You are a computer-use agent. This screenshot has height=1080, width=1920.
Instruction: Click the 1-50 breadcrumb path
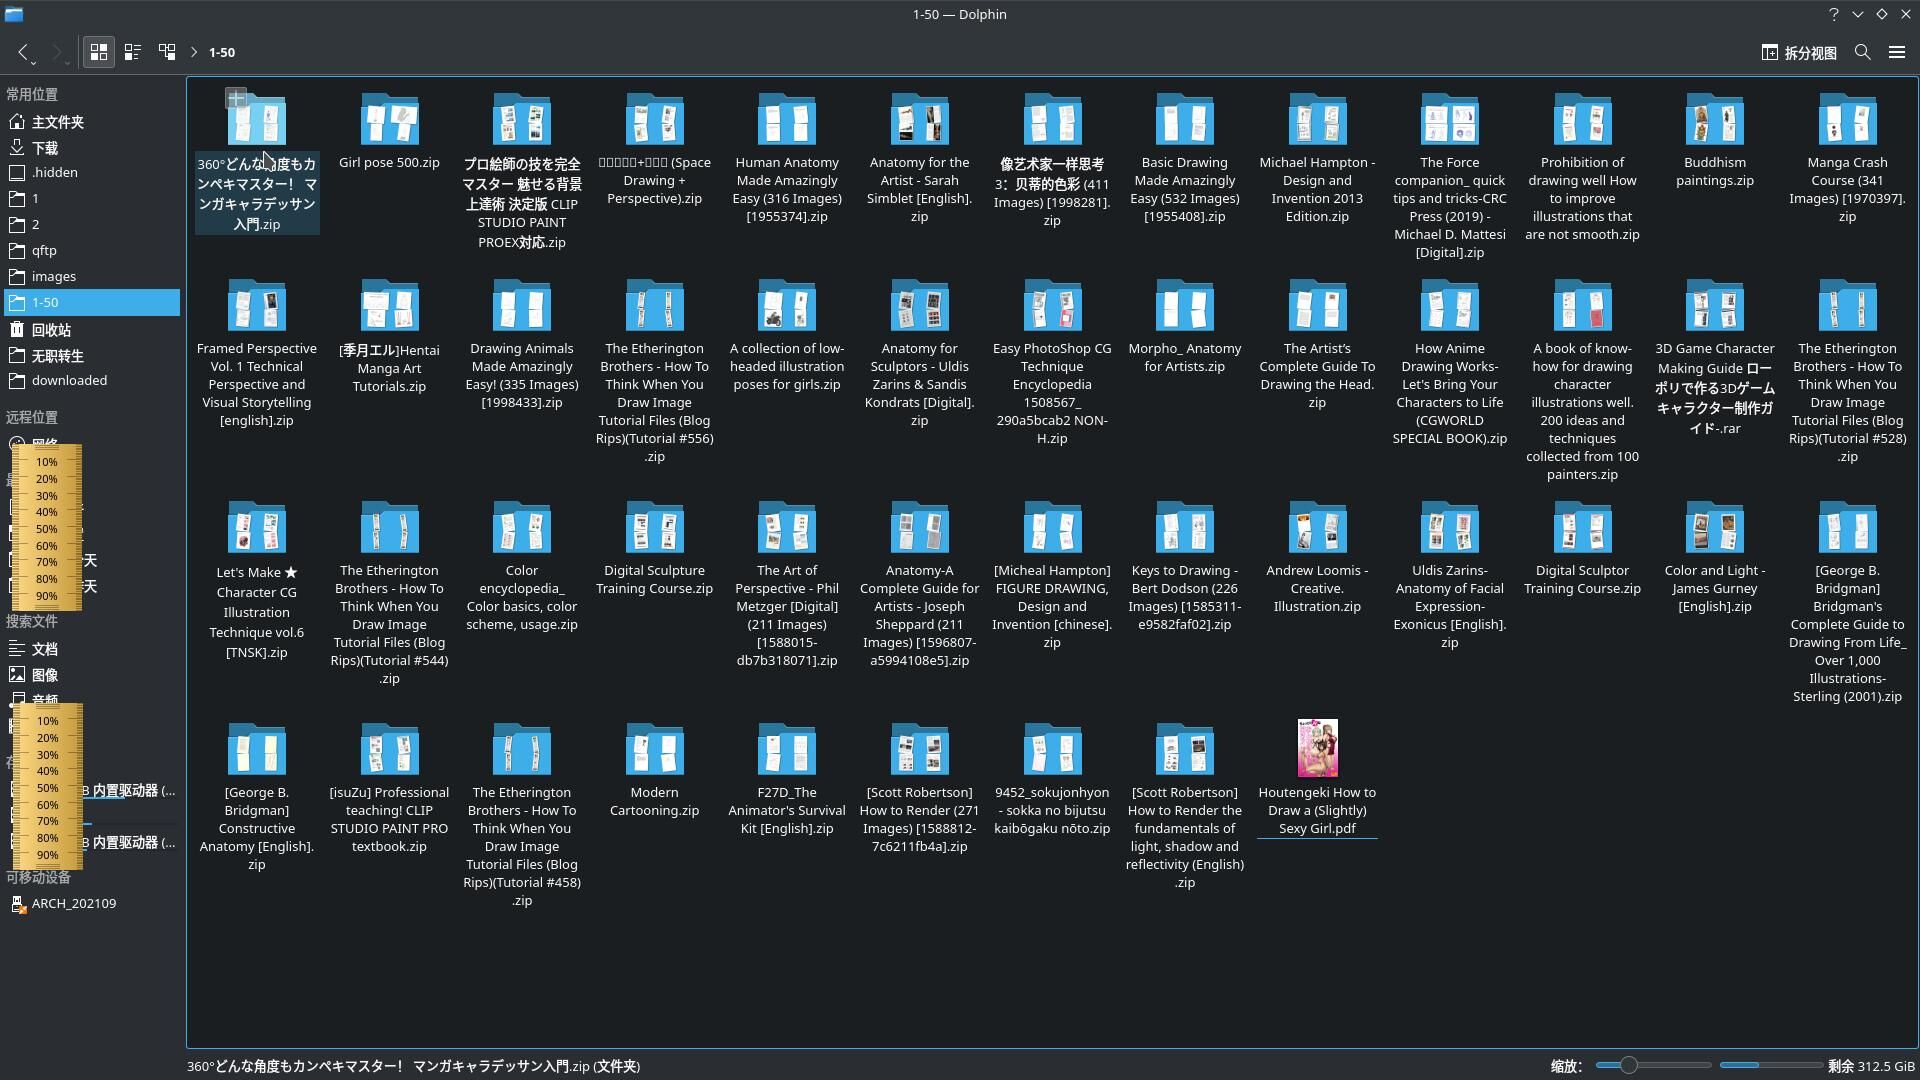[x=222, y=52]
